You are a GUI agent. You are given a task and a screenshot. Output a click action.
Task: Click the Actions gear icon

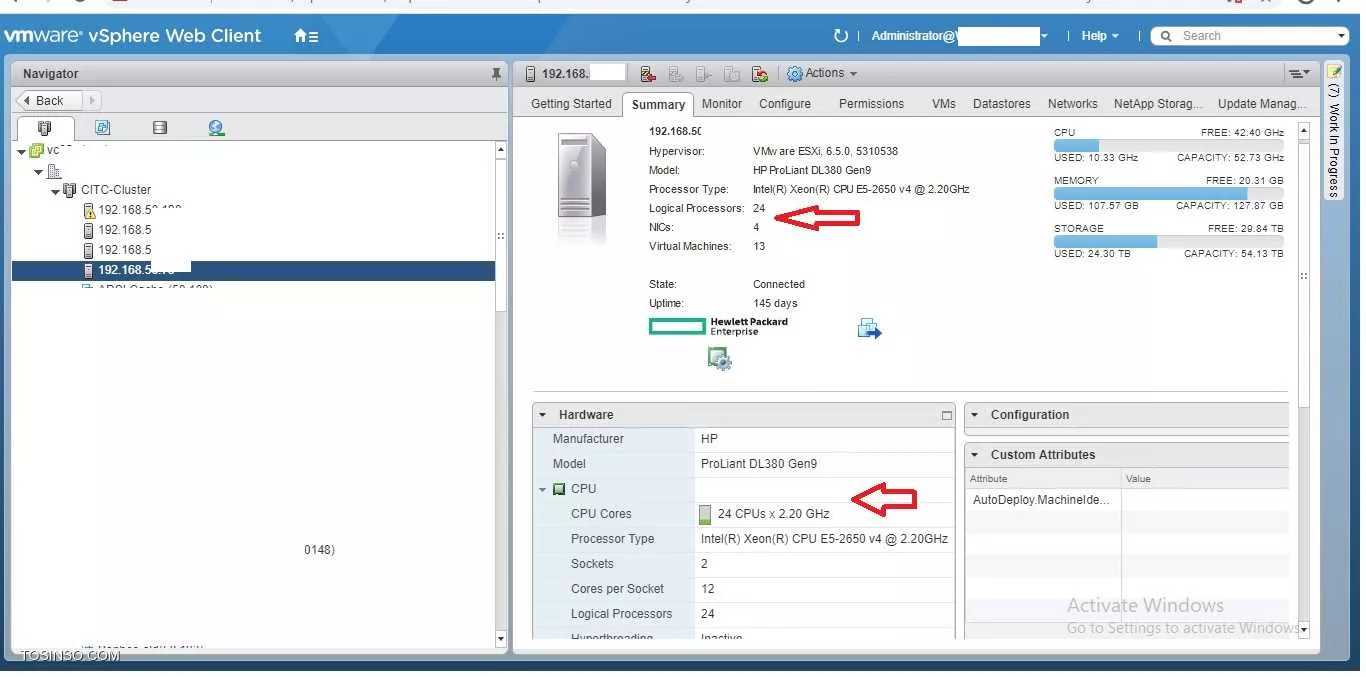795,74
